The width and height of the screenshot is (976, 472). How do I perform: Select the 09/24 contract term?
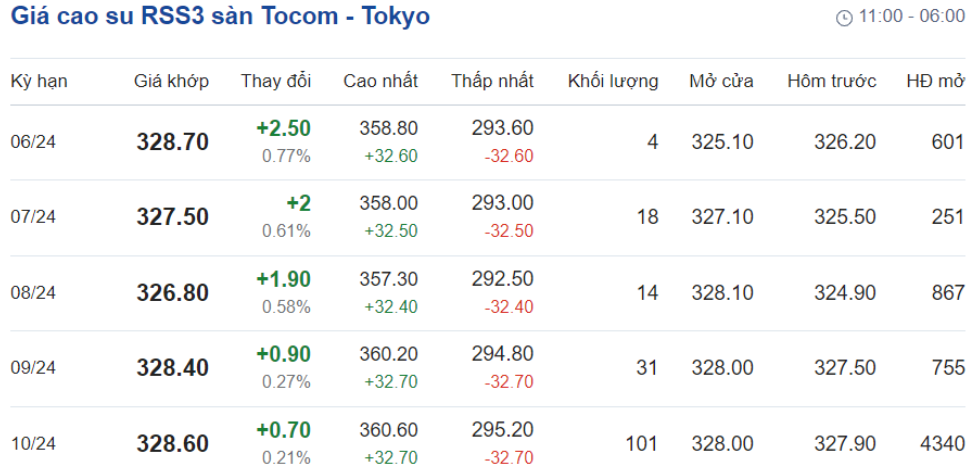(33, 368)
